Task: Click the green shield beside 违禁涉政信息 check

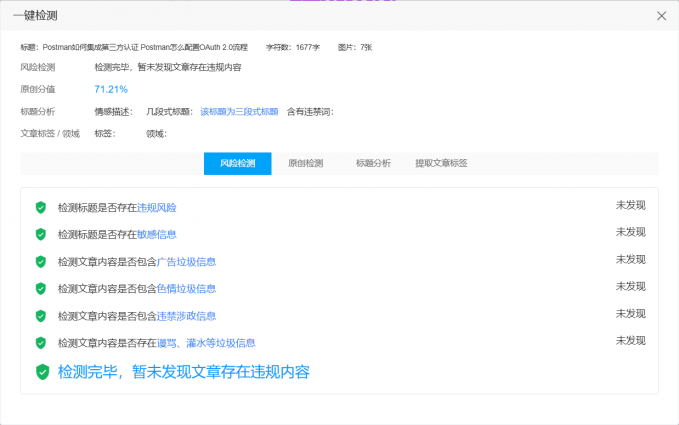Action: coord(41,316)
